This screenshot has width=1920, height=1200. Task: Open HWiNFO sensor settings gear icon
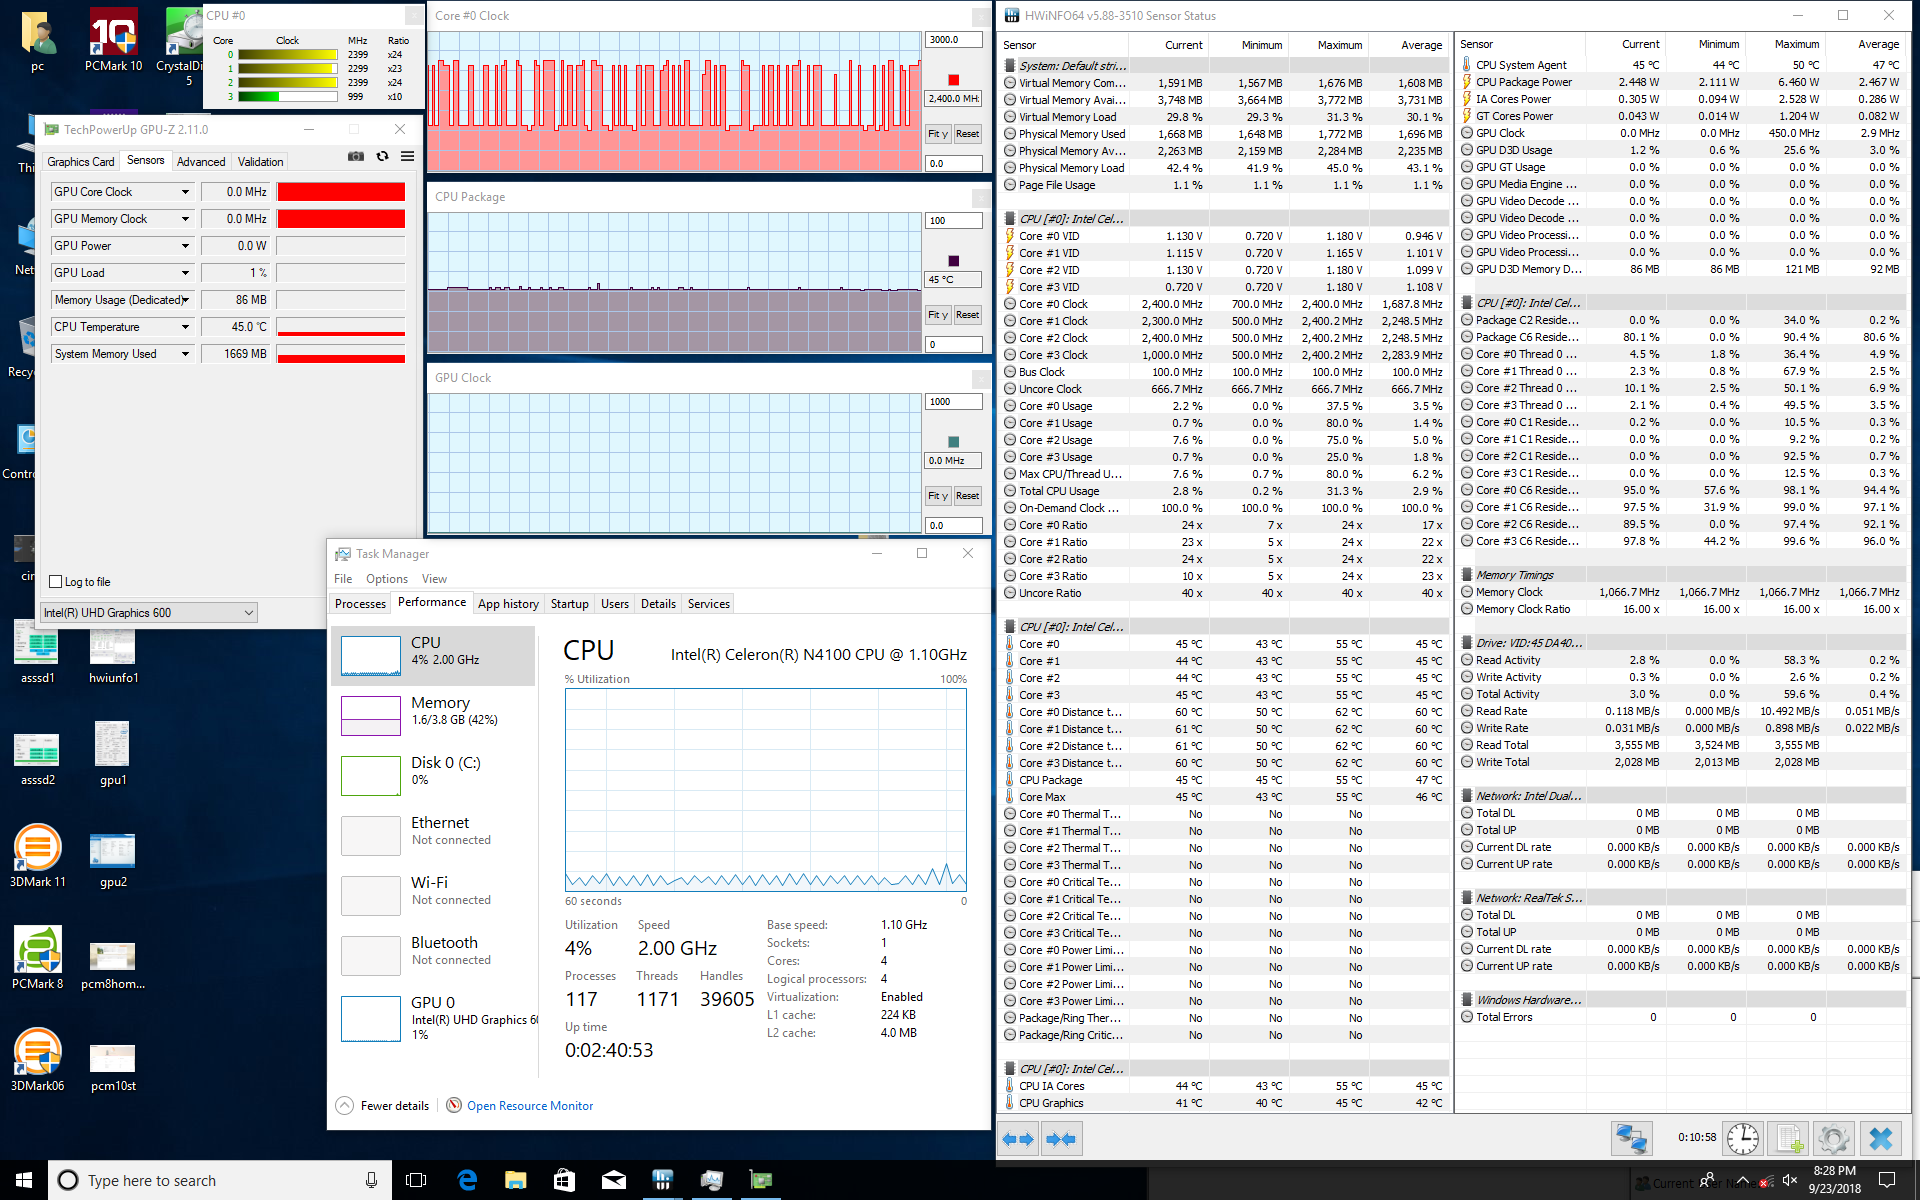[x=1834, y=1138]
